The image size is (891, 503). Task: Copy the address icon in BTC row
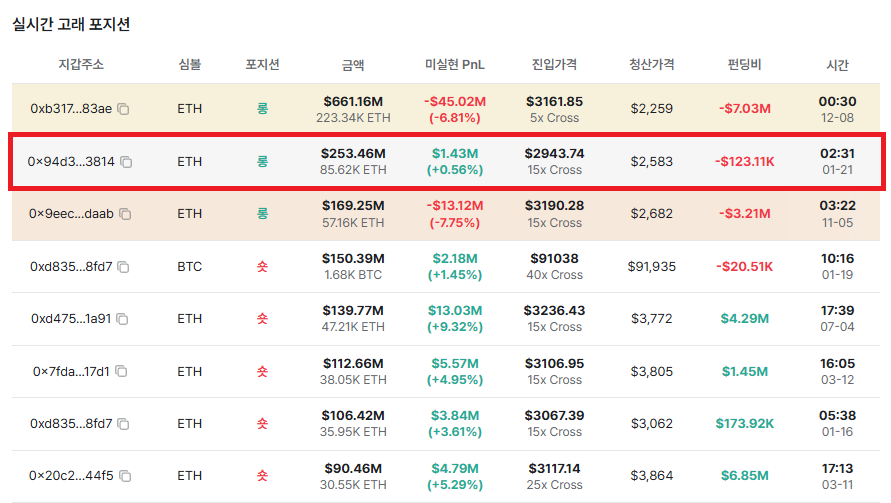pyautogui.click(x=122, y=267)
